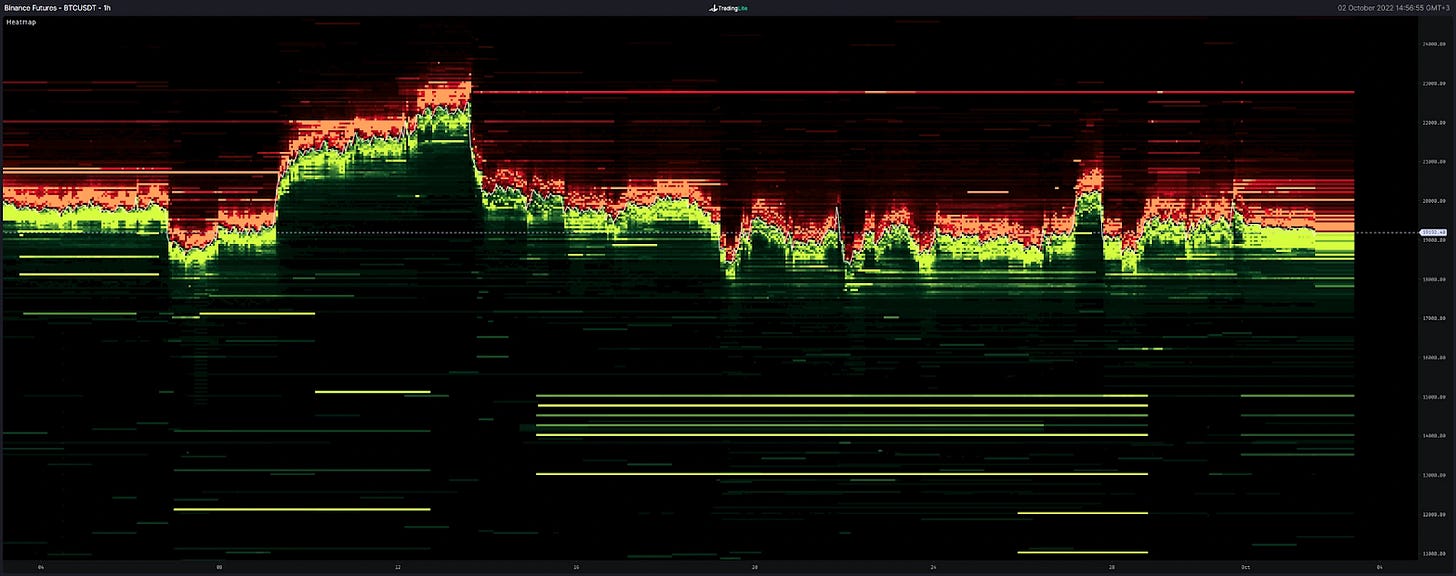Click the 20000.00 price axis label
The image size is (1456, 576).
(1434, 200)
